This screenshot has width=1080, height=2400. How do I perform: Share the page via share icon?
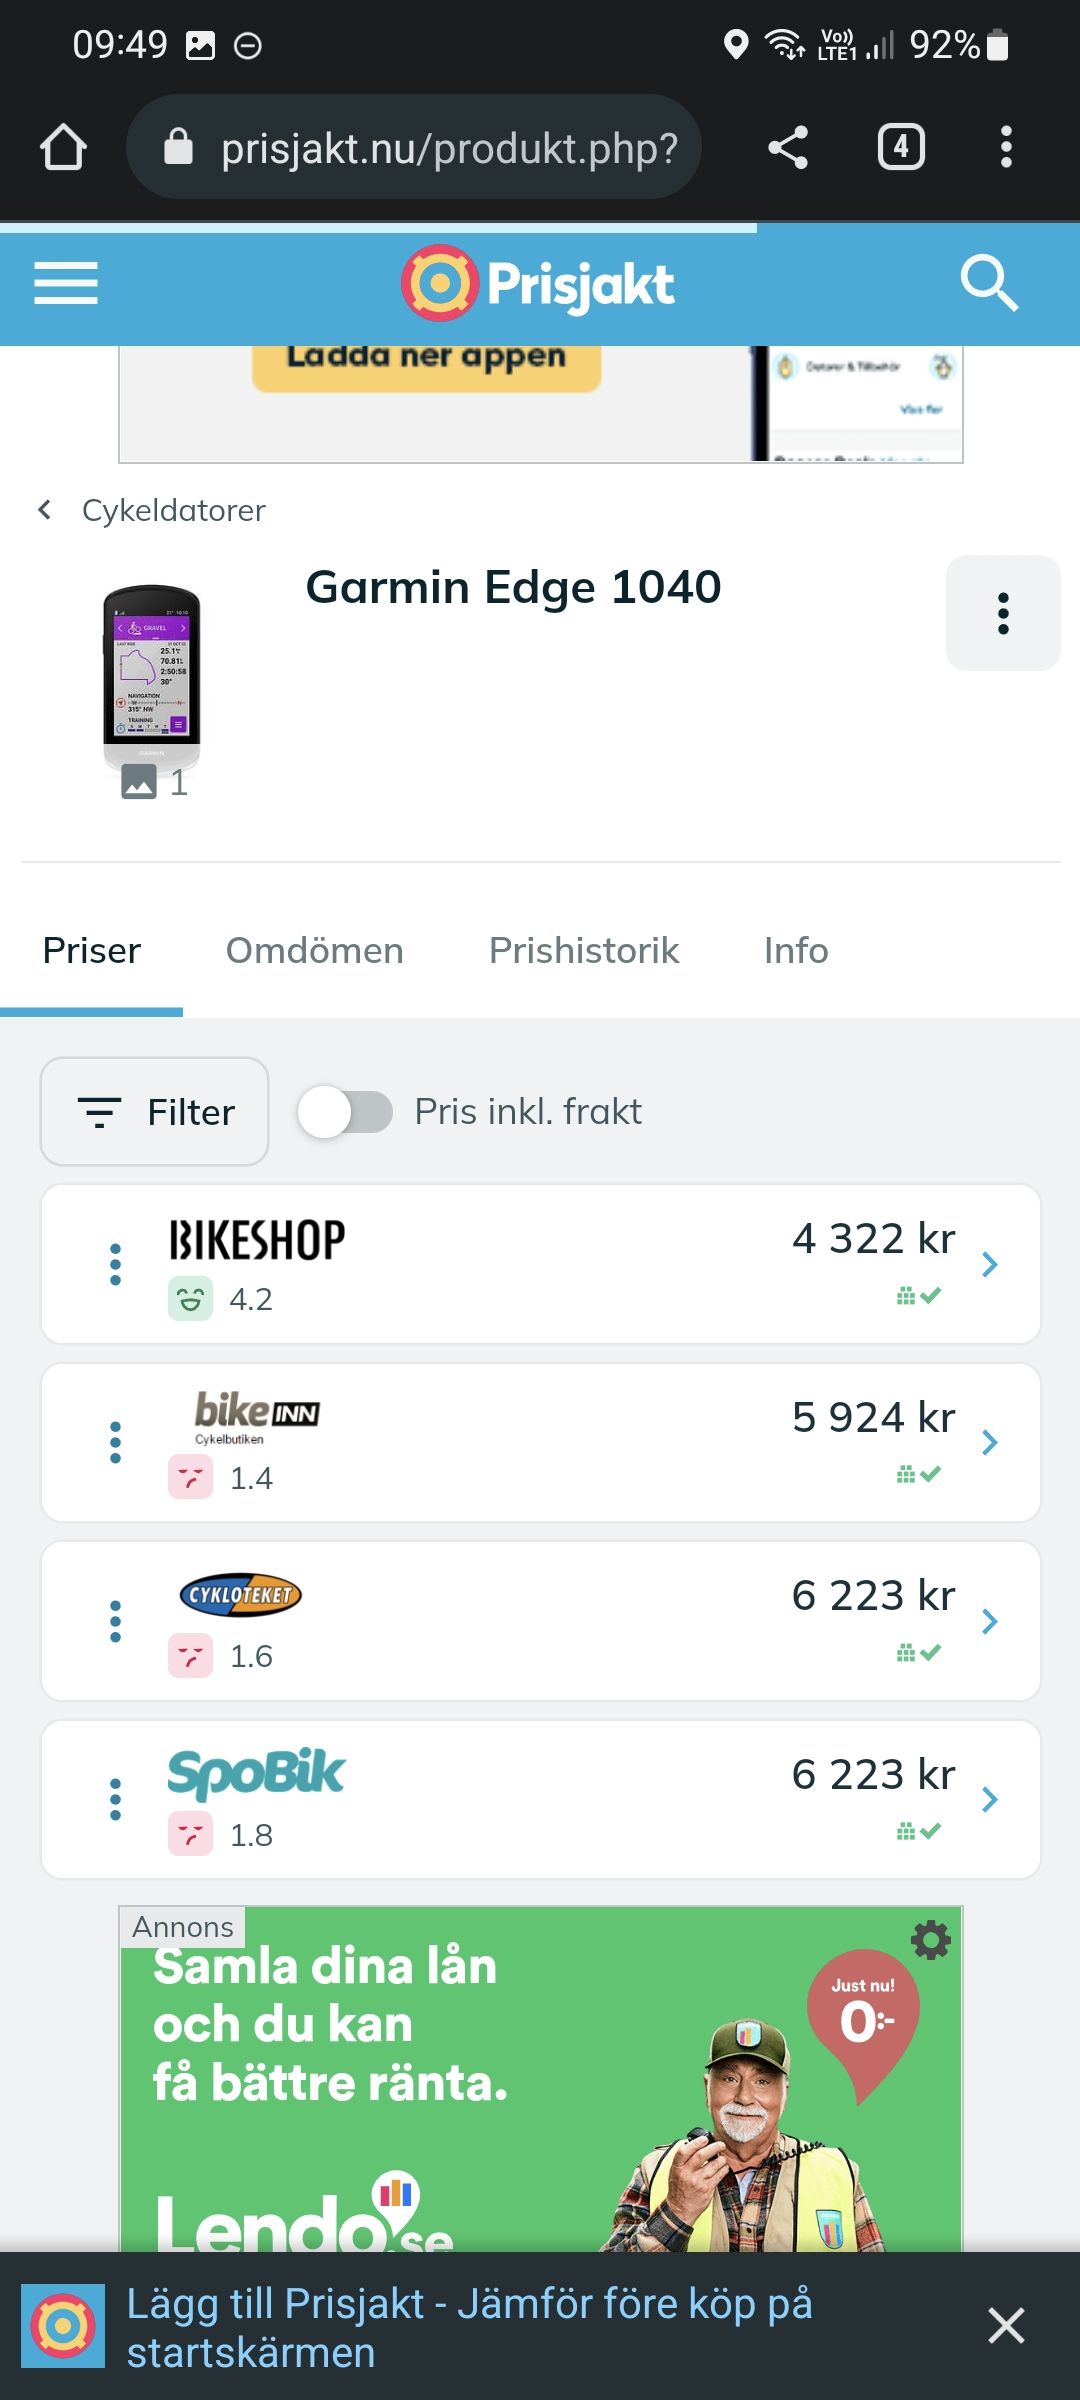click(788, 147)
